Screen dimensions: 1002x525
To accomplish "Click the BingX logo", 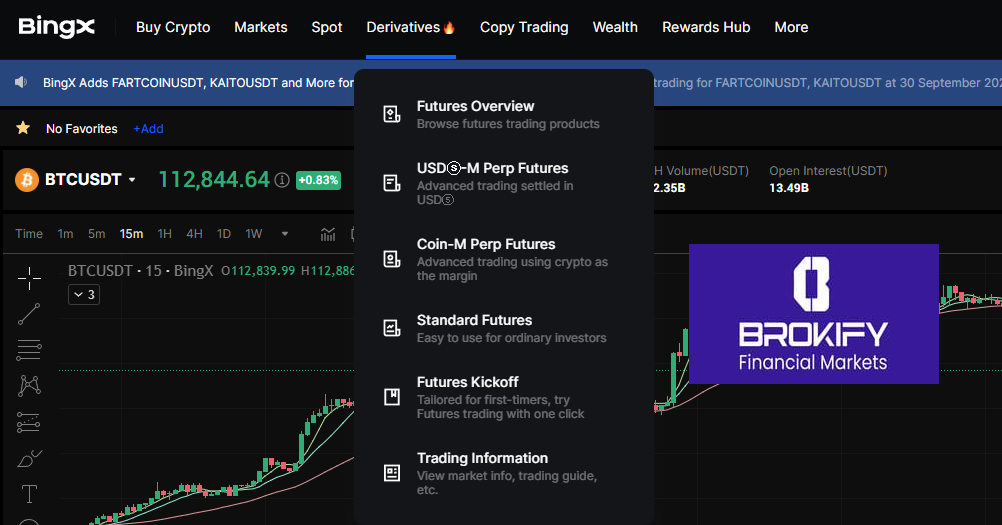I will pos(57,27).
